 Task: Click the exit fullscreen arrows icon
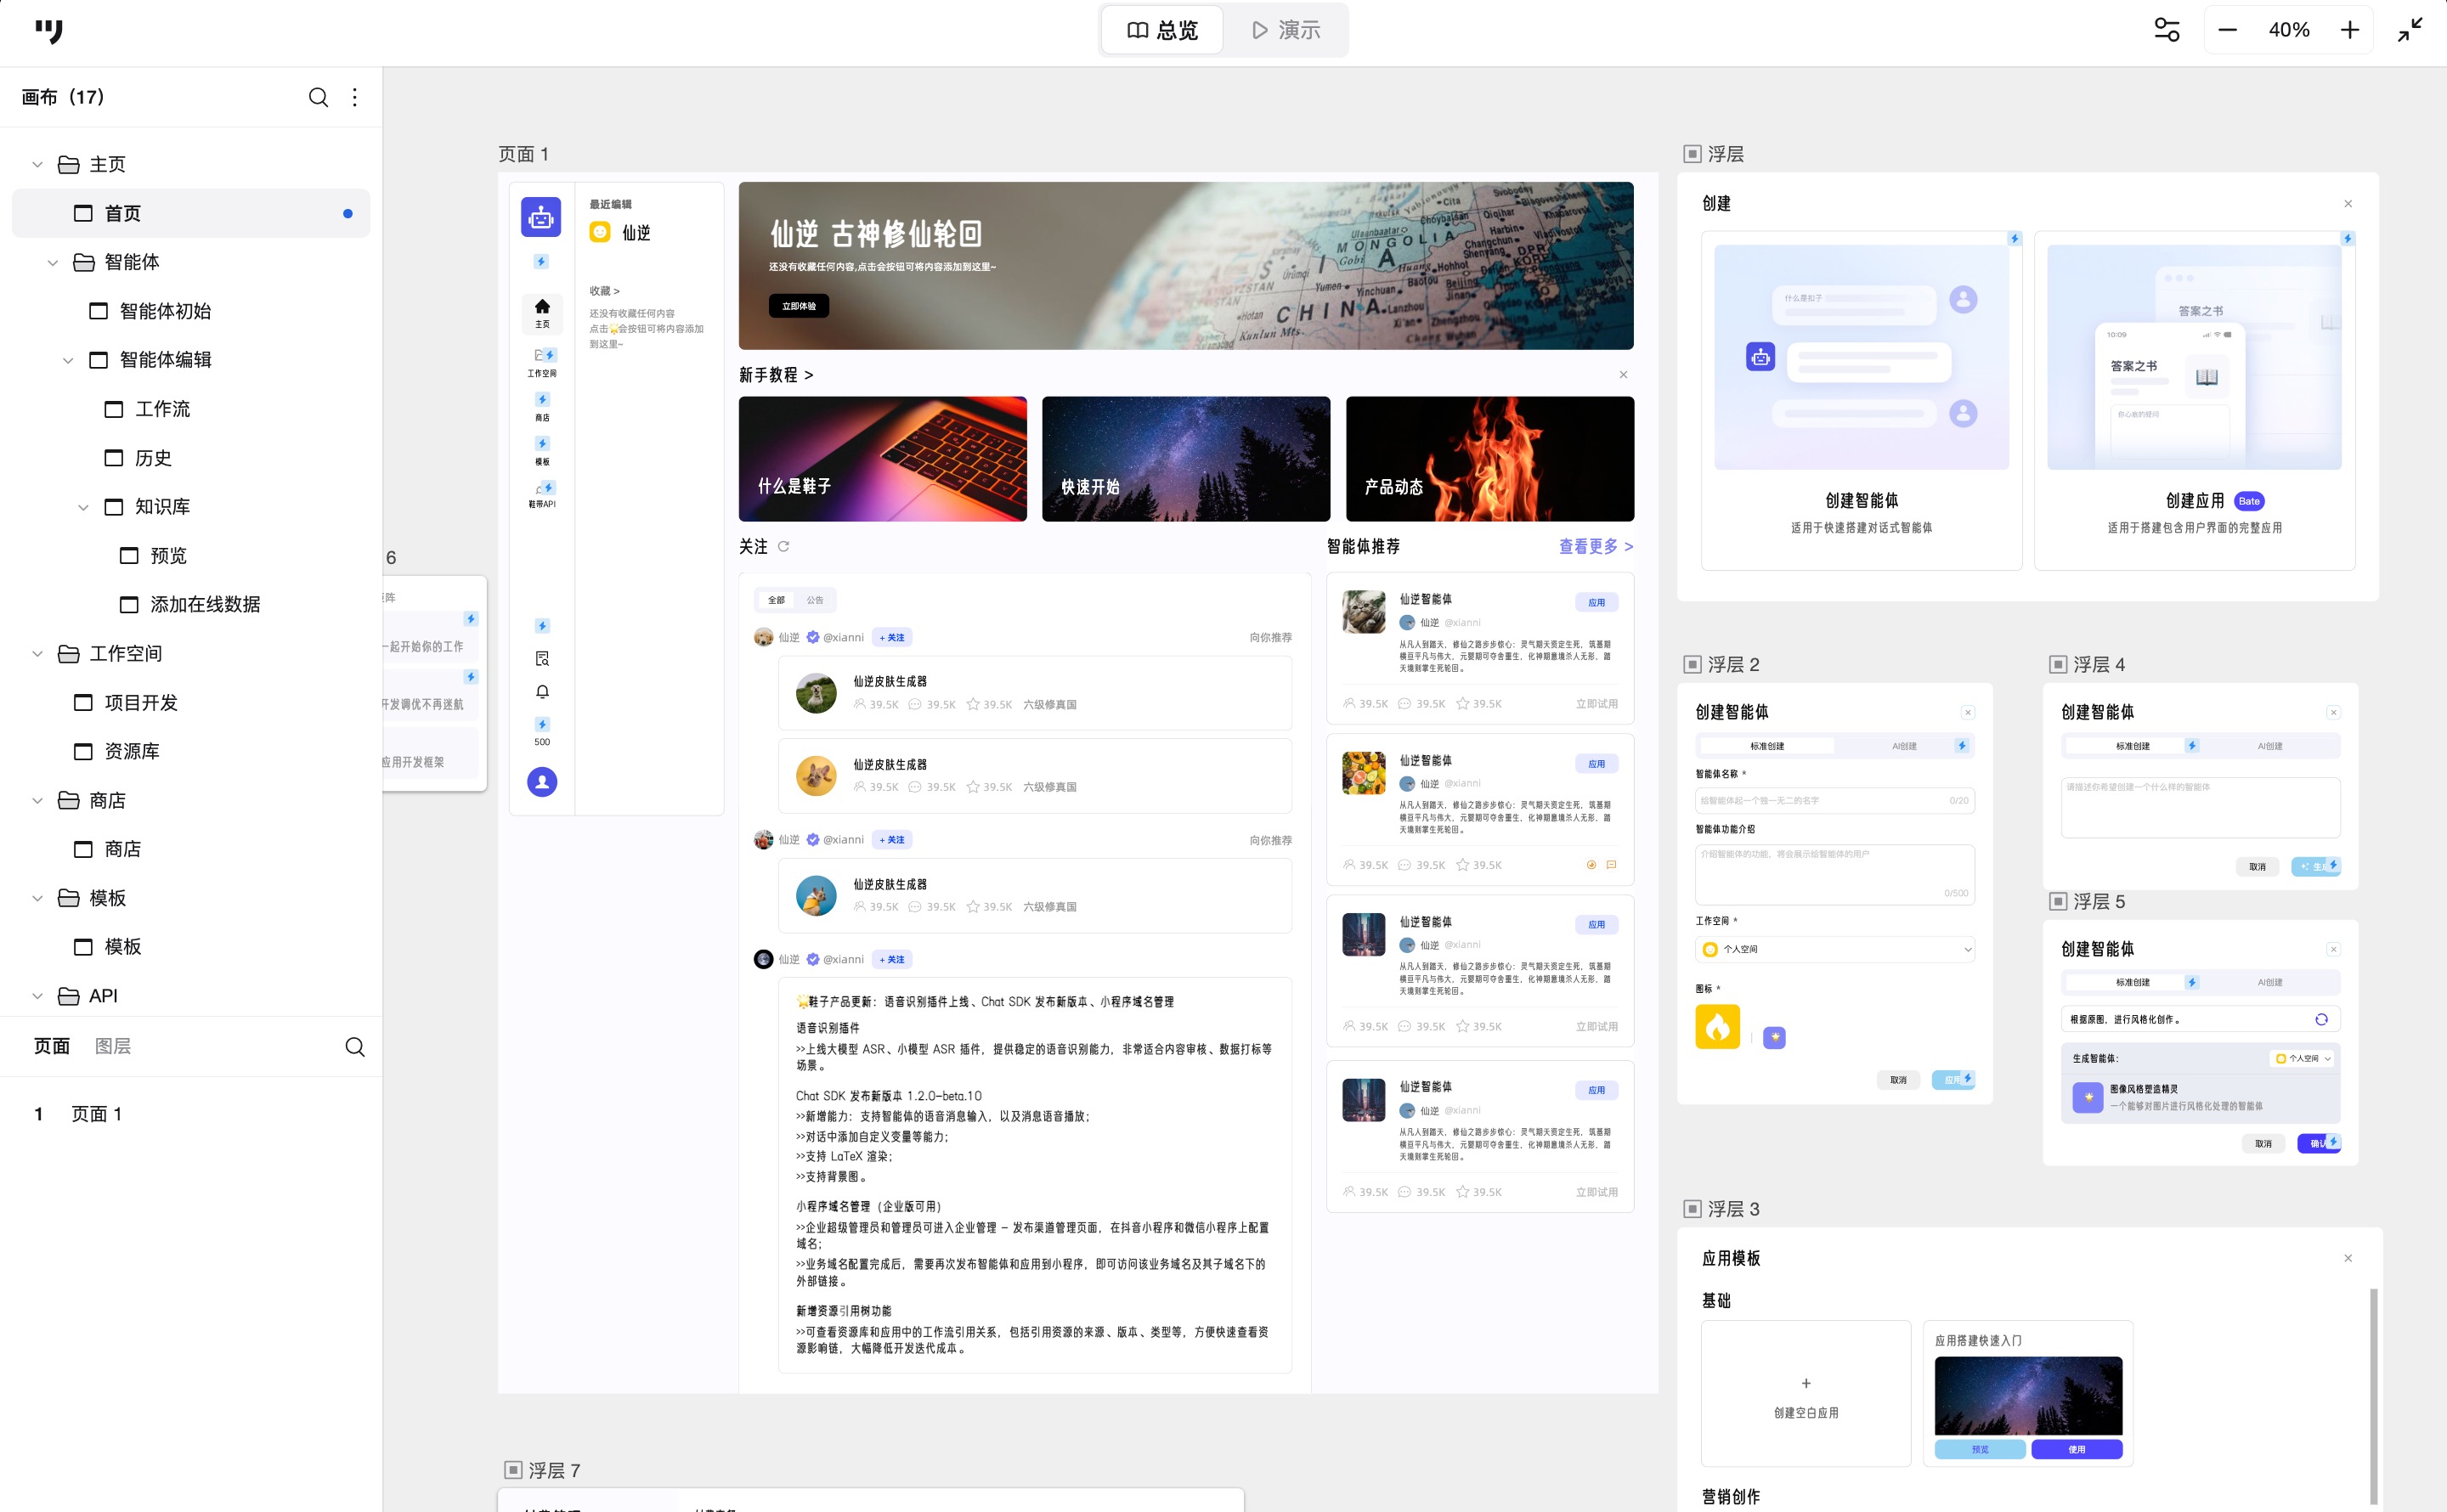tap(2410, 30)
